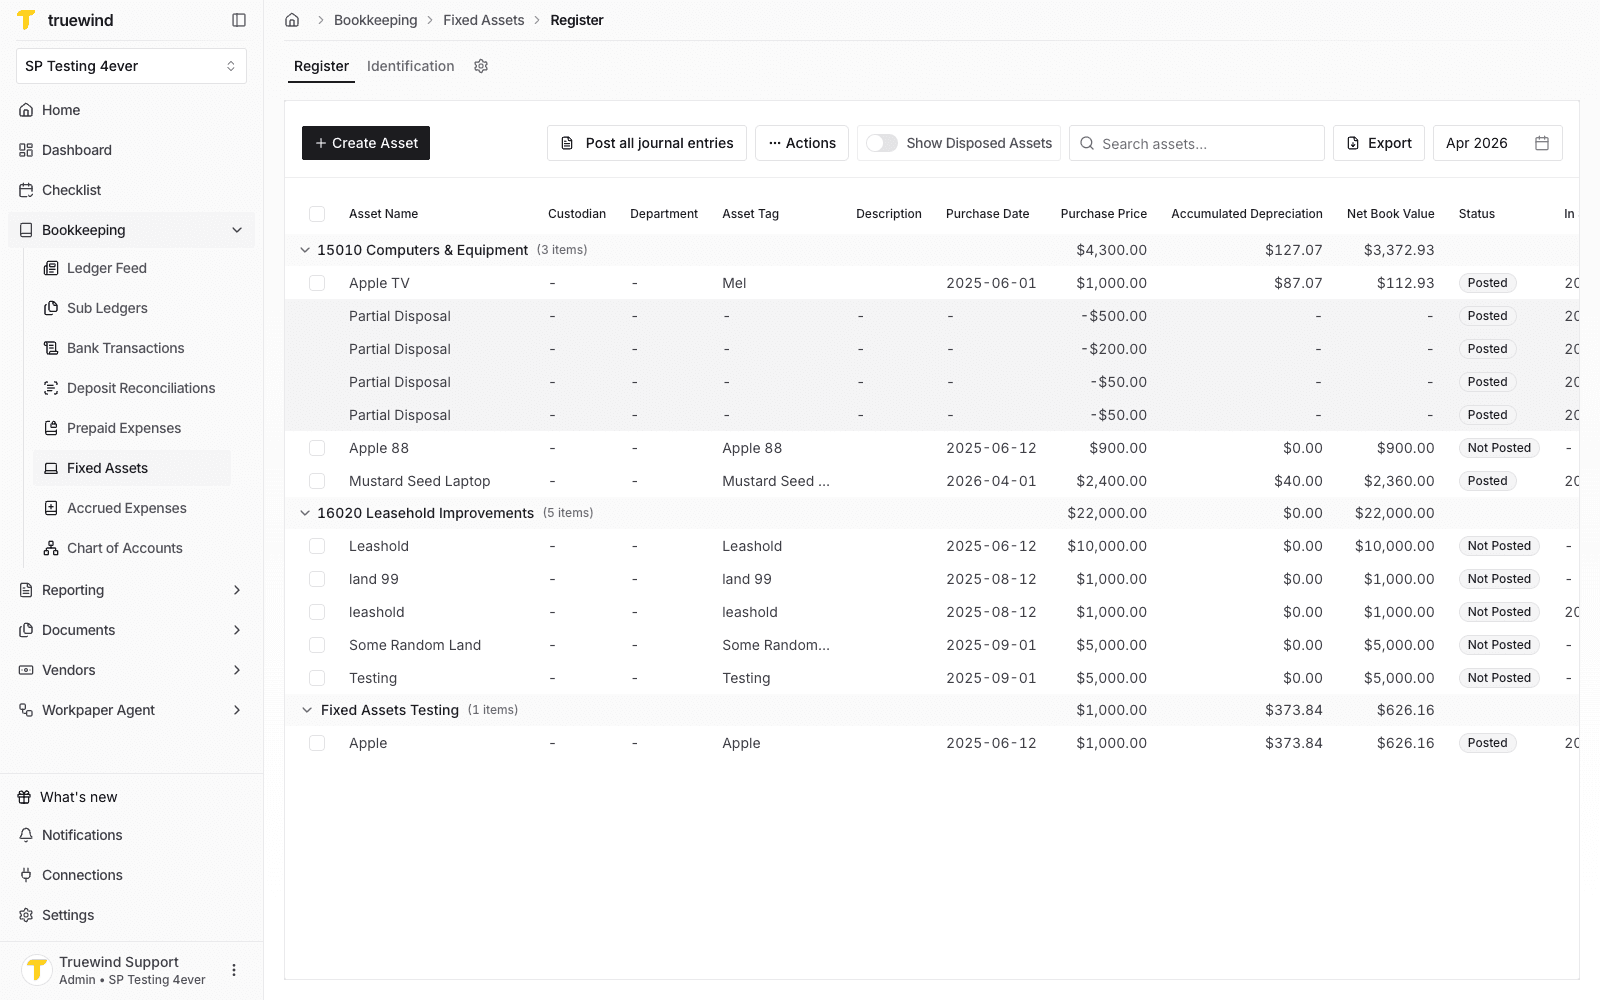Select the Some Random Land checkbox
This screenshot has width=1600, height=1000.
317,645
